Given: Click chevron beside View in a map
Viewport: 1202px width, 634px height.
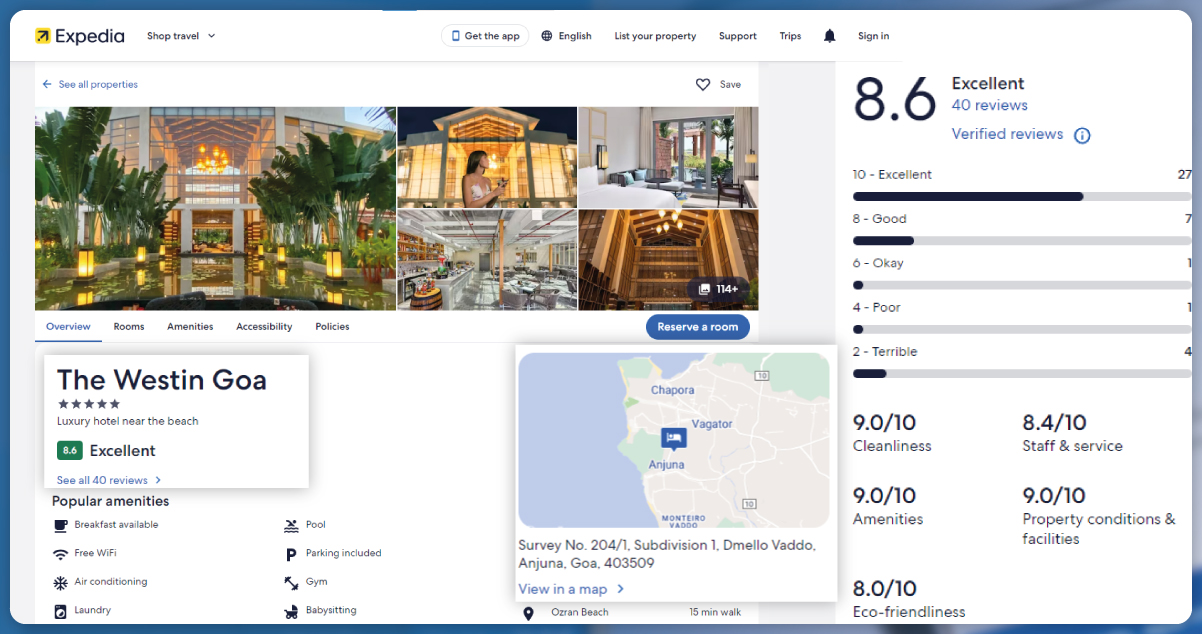Looking at the screenshot, I should point(620,589).
